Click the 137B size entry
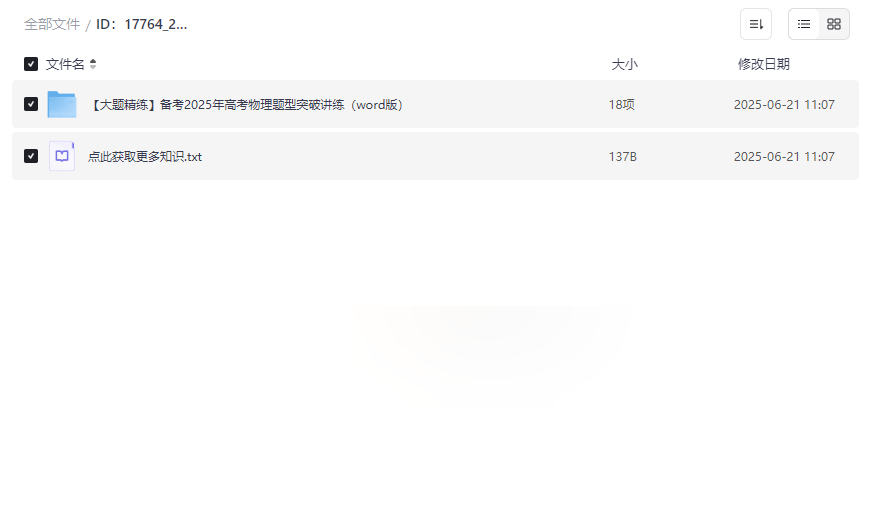This screenshot has width=874, height=514. pyautogui.click(x=623, y=157)
